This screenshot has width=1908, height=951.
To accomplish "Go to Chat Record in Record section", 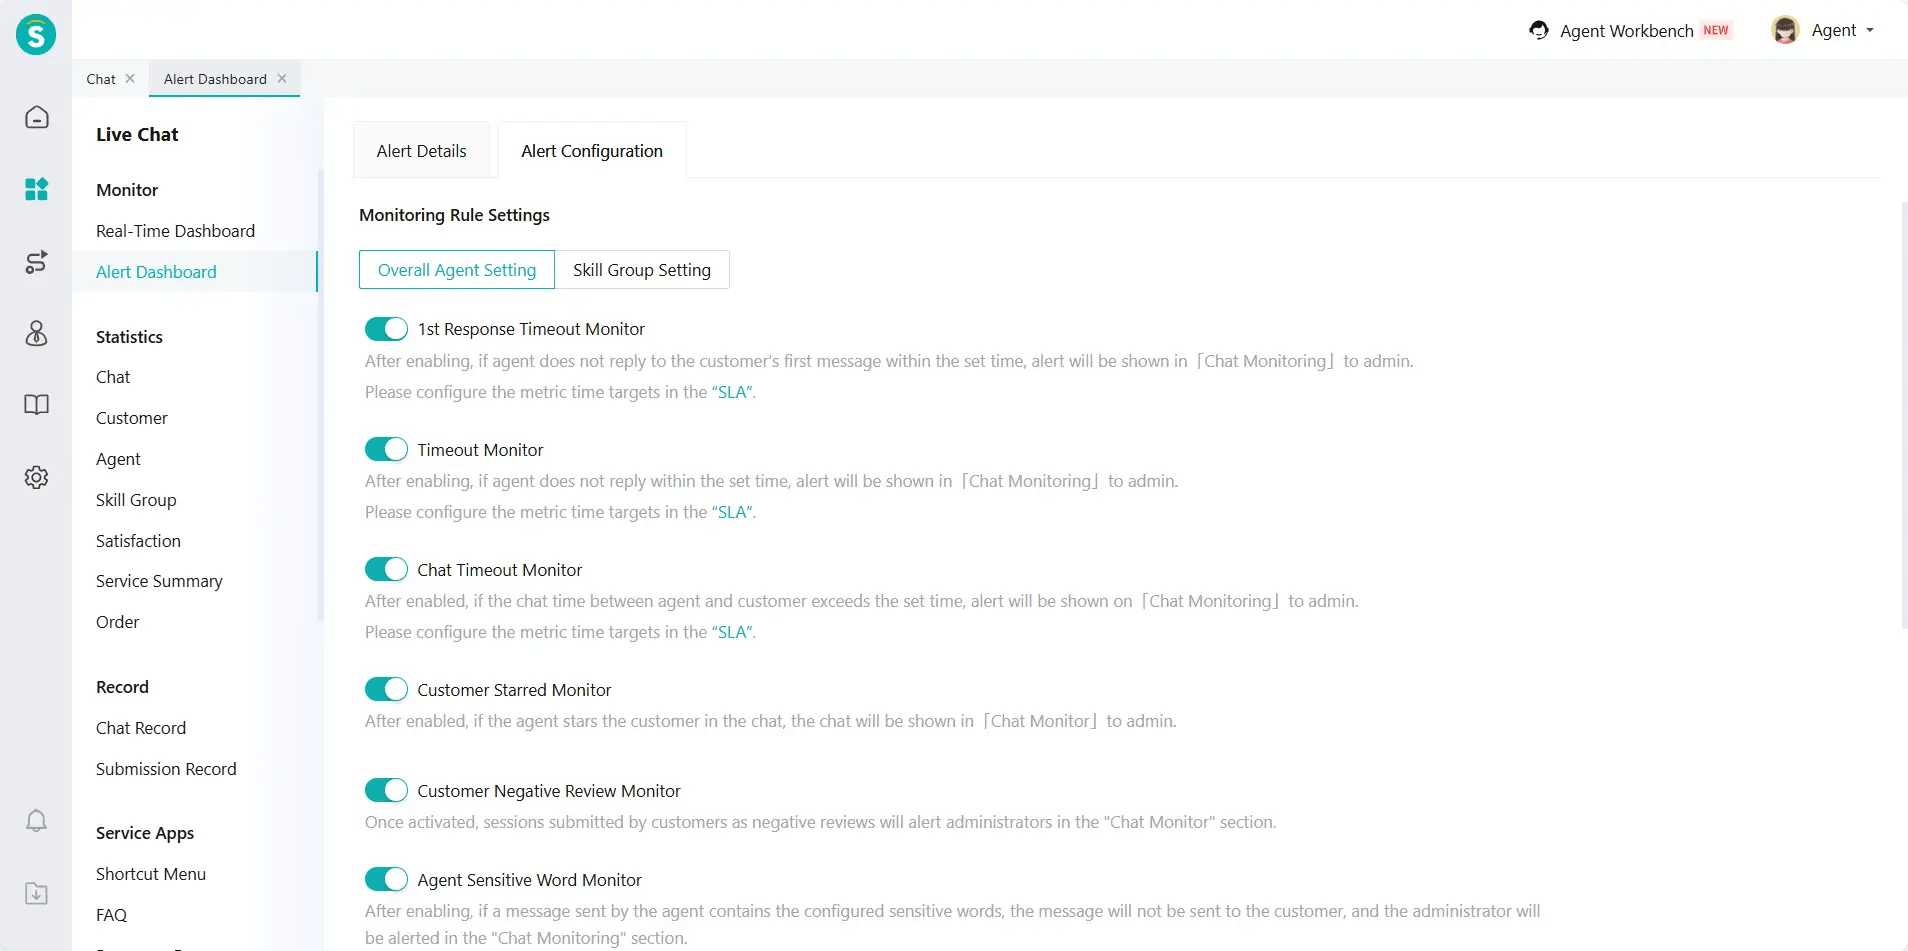I will pyautogui.click(x=141, y=728).
